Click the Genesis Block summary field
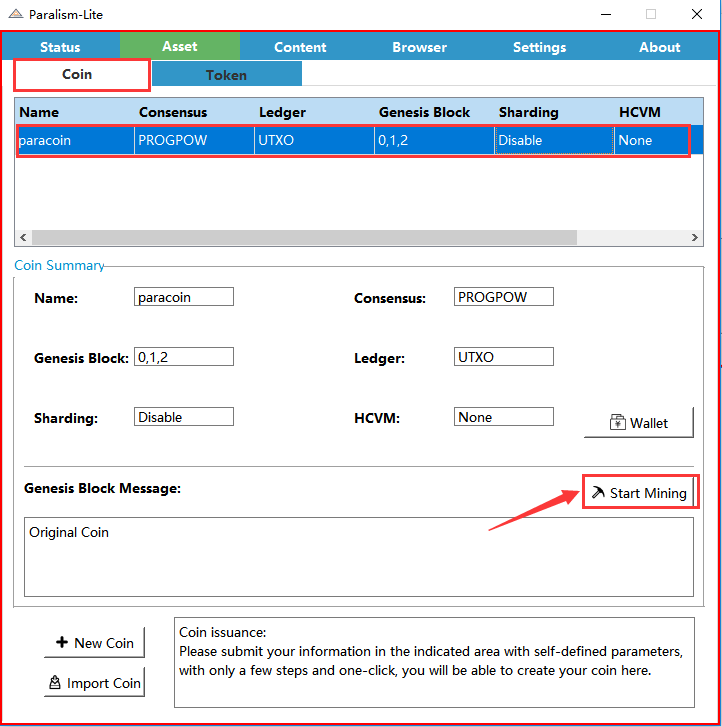Screen dimensions: 722x727 [x=184, y=357]
